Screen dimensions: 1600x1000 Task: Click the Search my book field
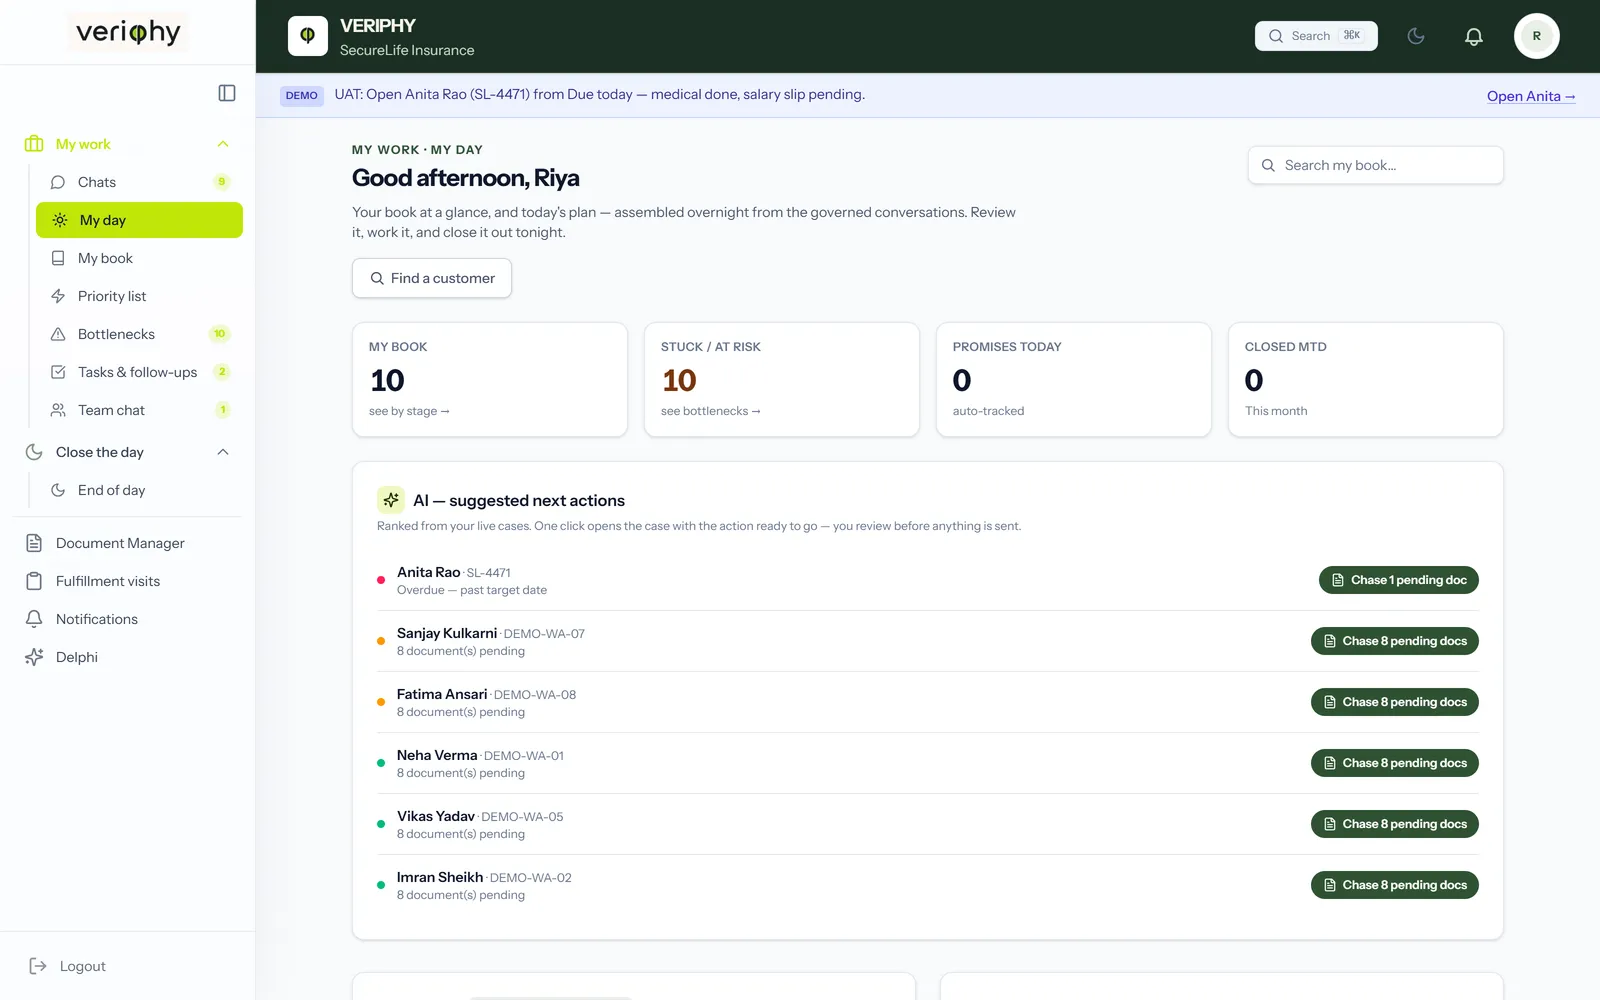pos(1376,165)
